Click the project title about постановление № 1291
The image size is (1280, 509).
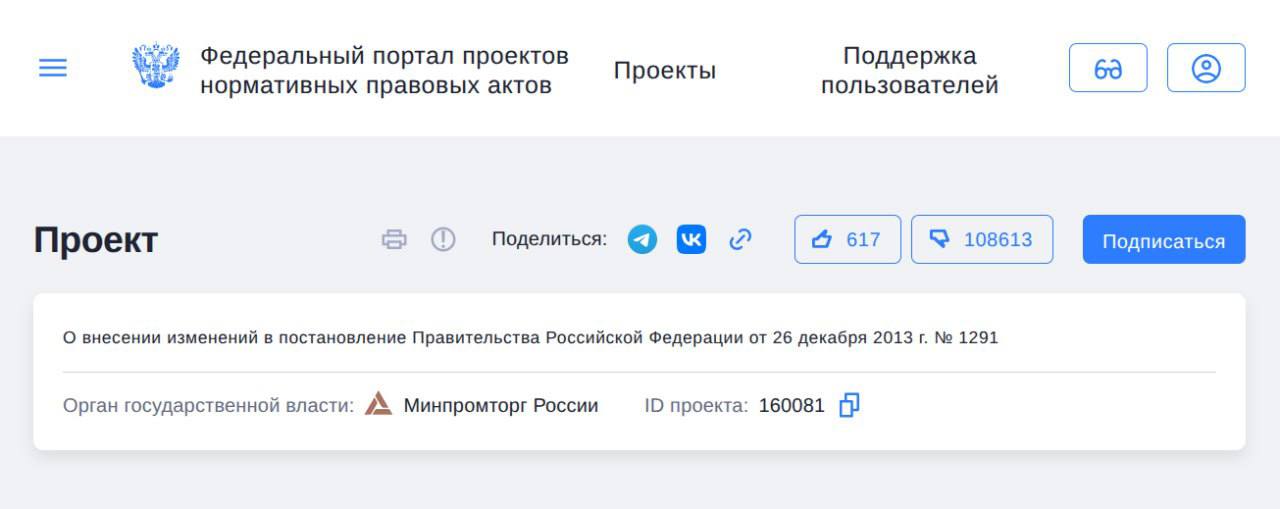coord(530,338)
